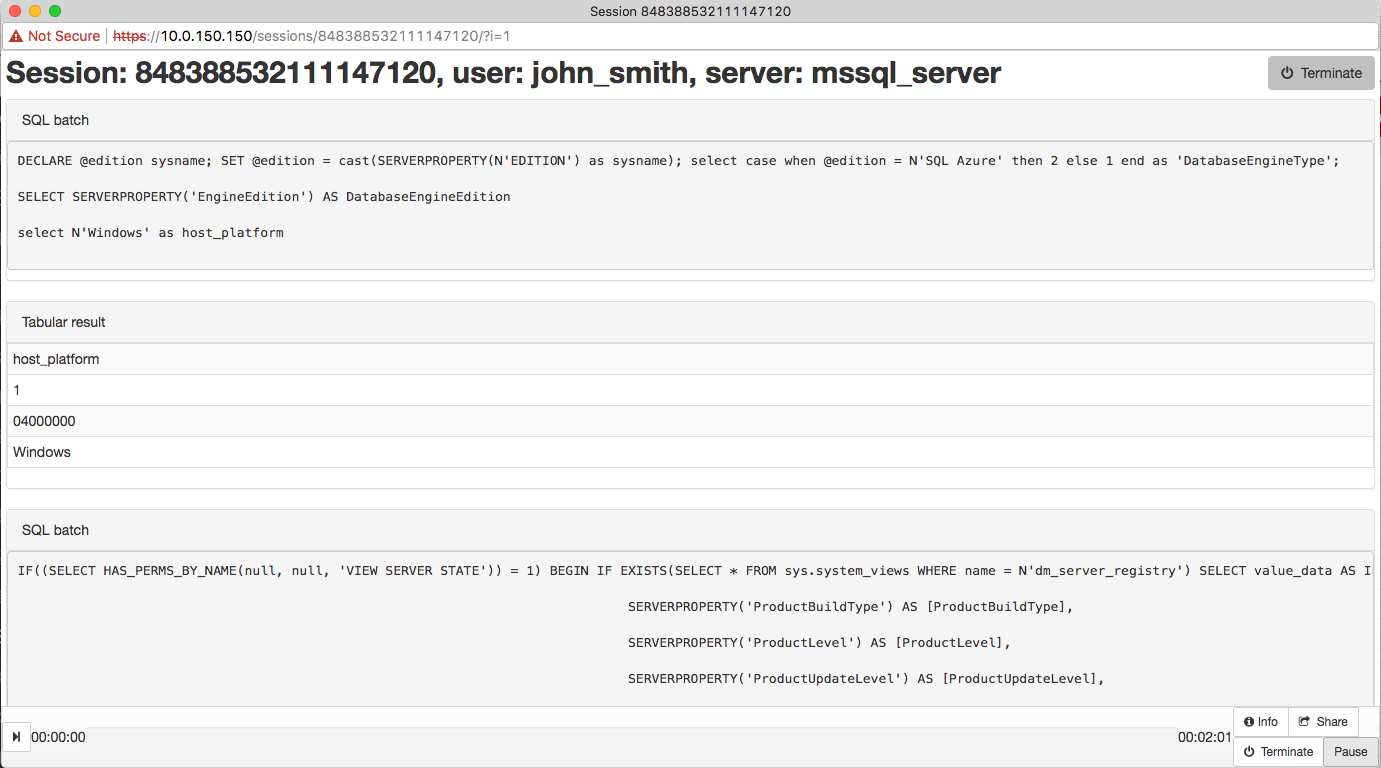Click the first SQL batch header
The height and width of the screenshot is (768, 1381).
click(x=690, y=120)
